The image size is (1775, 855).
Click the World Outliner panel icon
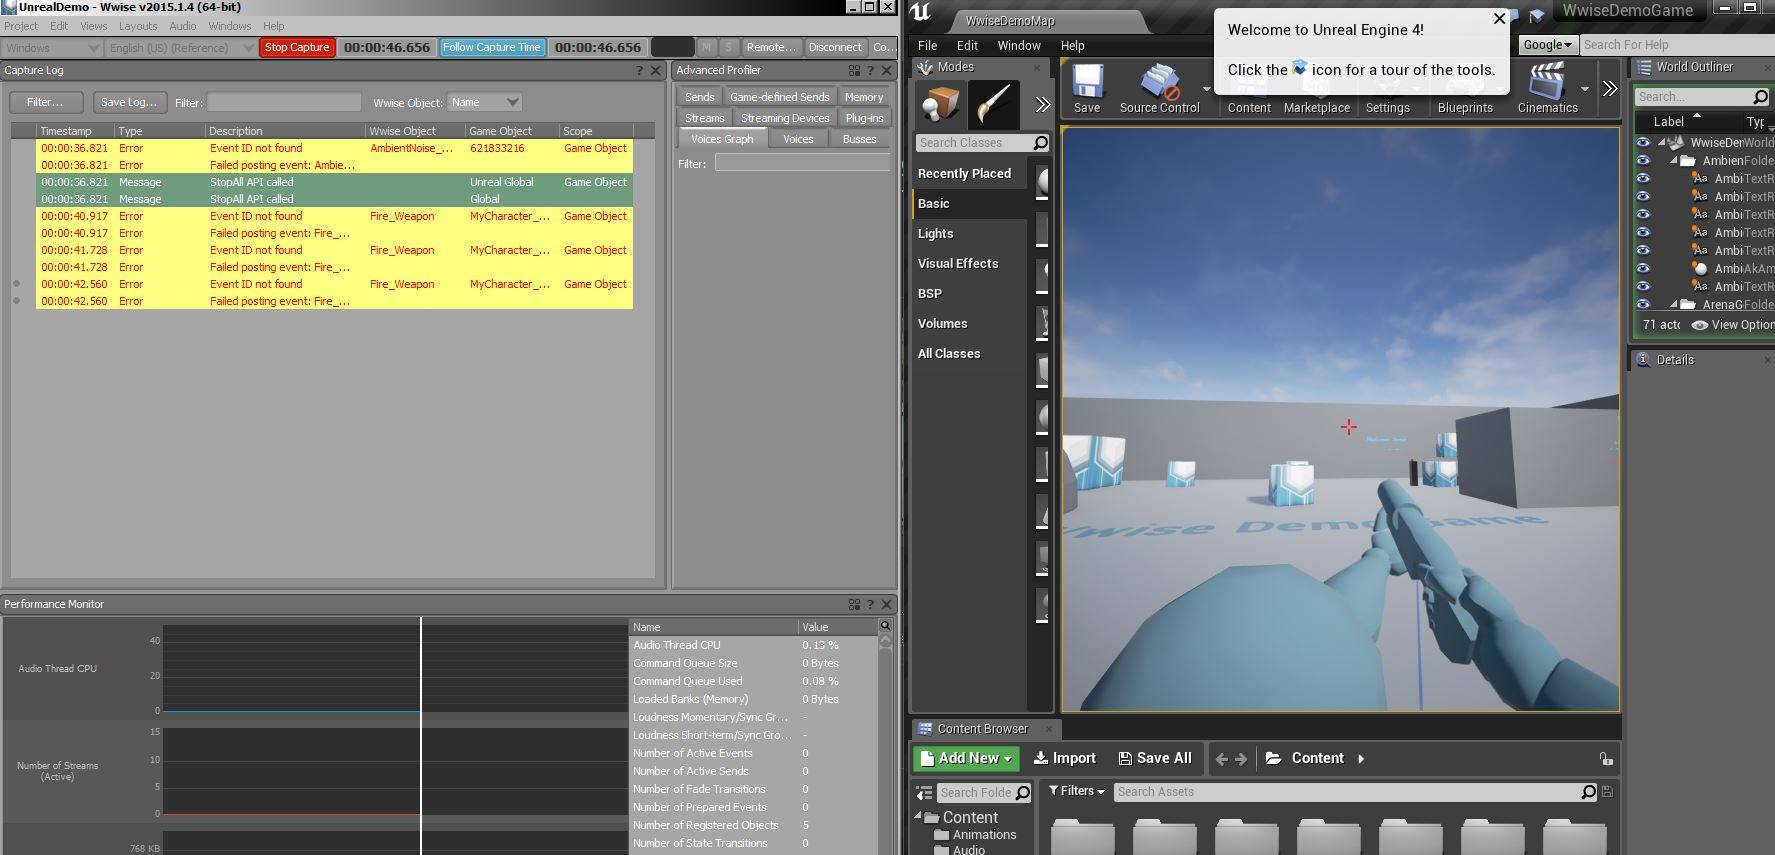click(x=1644, y=67)
